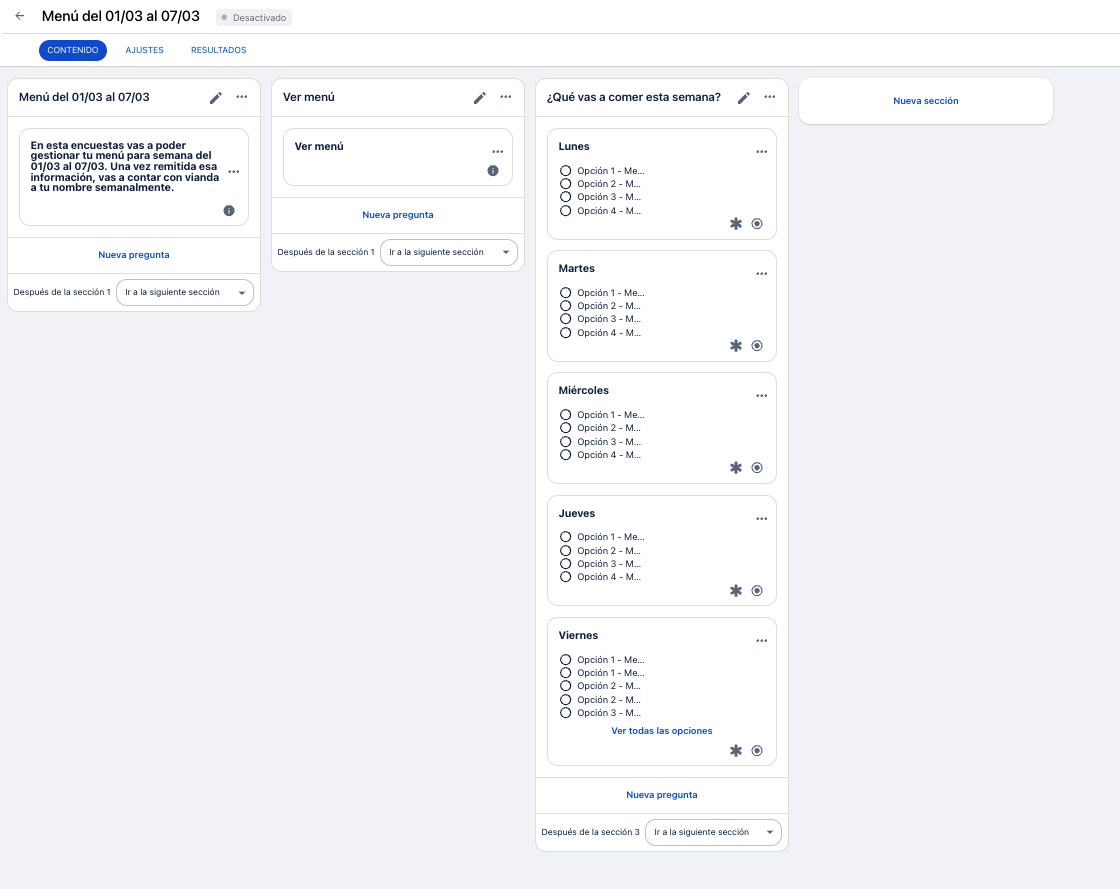Click the 'Desactivado' status badge

[x=254, y=18]
